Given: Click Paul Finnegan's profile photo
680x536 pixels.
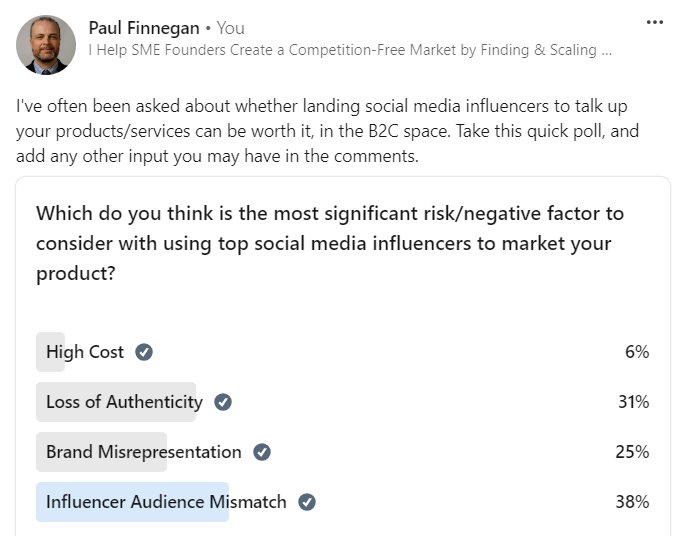Looking at the screenshot, I should click(x=46, y=45).
